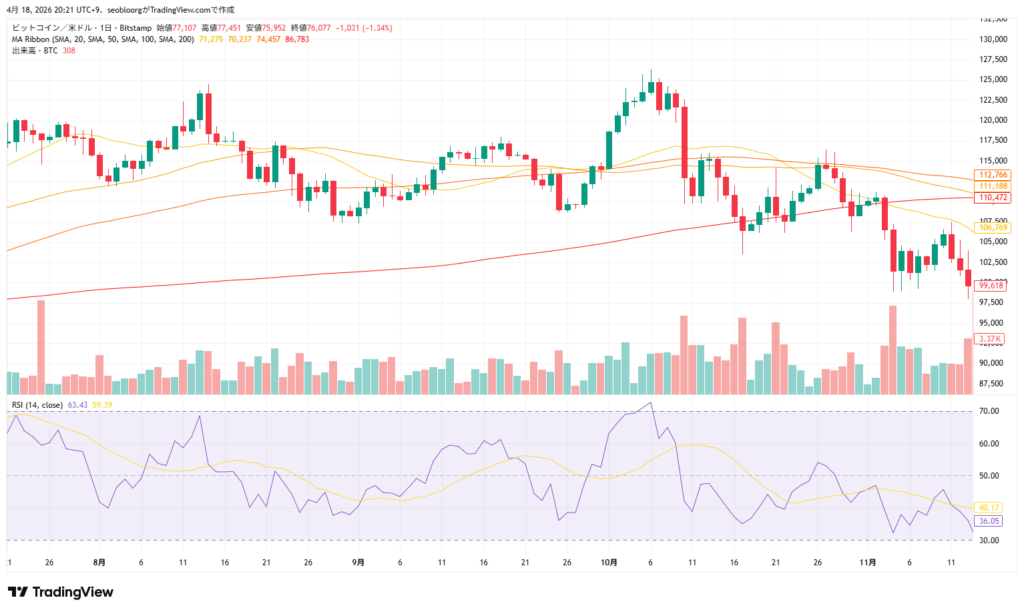Click the red 99,618 current price label

(991, 285)
